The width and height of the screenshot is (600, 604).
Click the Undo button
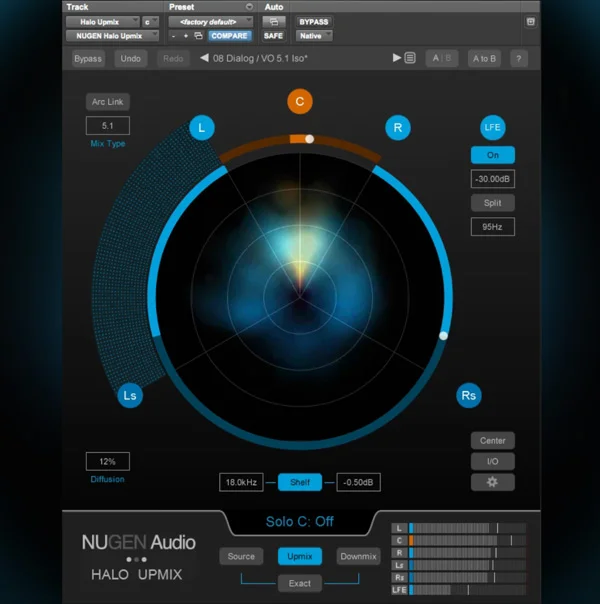pos(131,59)
